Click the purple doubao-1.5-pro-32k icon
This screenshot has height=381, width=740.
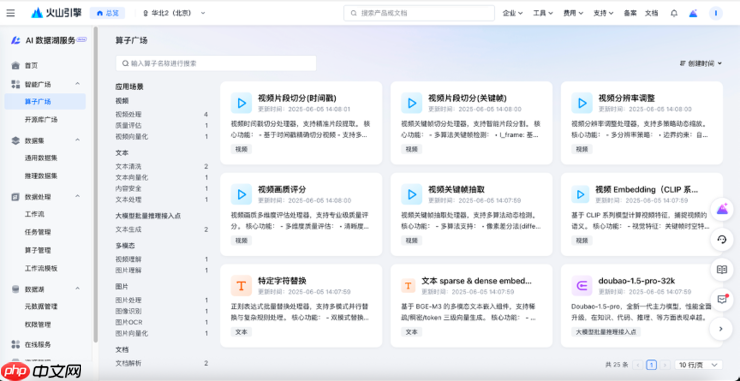pos(581,285)
